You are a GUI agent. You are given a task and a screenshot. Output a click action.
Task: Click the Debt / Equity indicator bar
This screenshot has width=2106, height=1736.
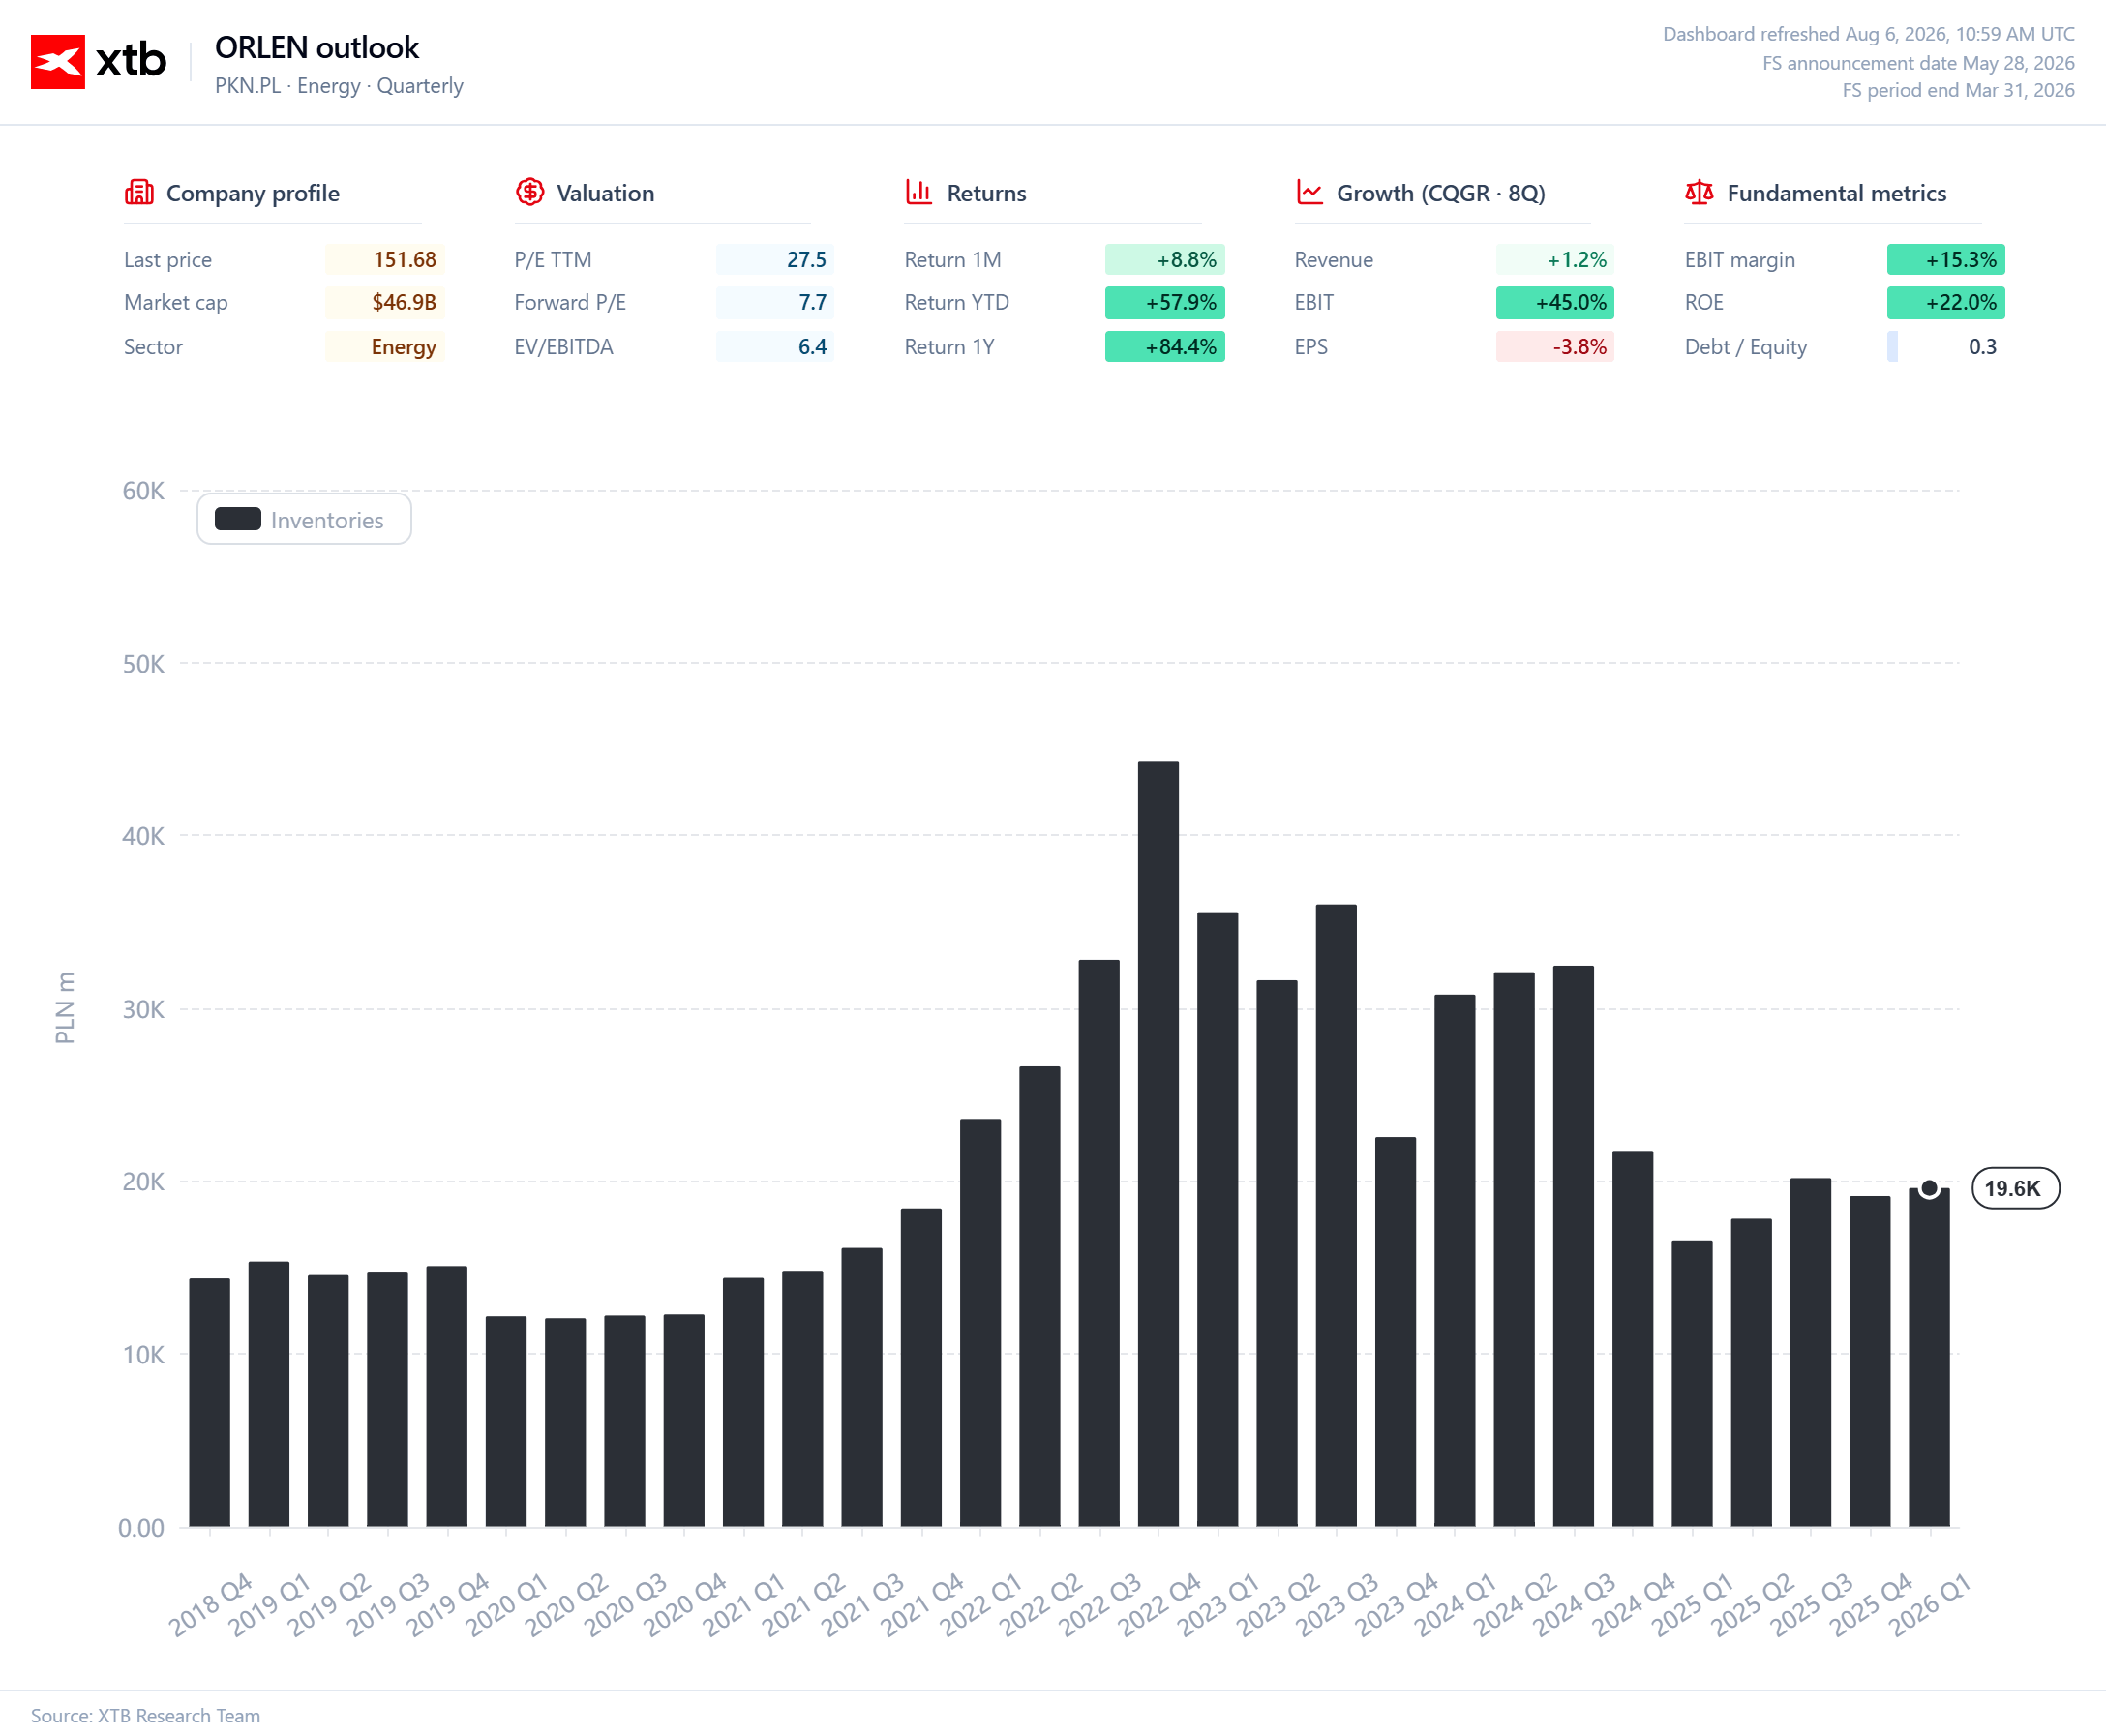pos(1892,346)
